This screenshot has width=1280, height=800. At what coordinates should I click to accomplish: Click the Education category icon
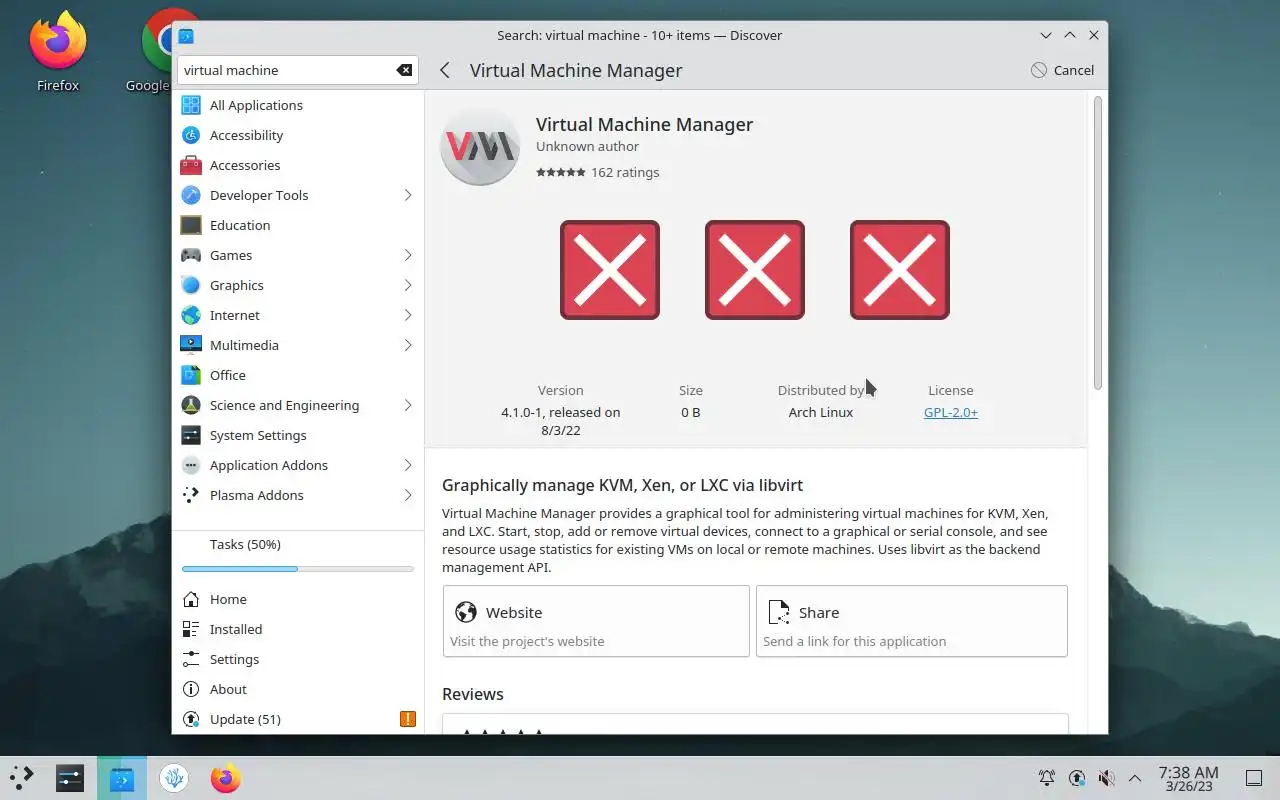click(x=191, y=225)
